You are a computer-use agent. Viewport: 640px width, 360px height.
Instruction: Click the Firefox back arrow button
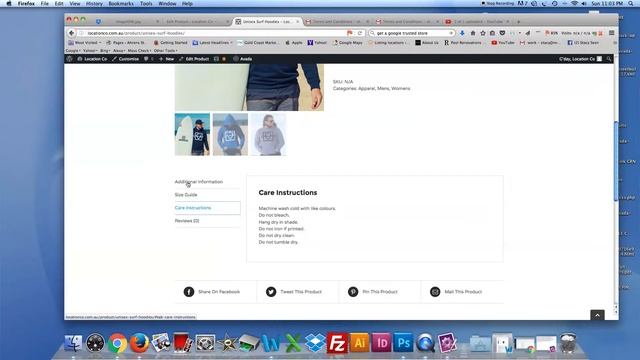tap(71, 33)
